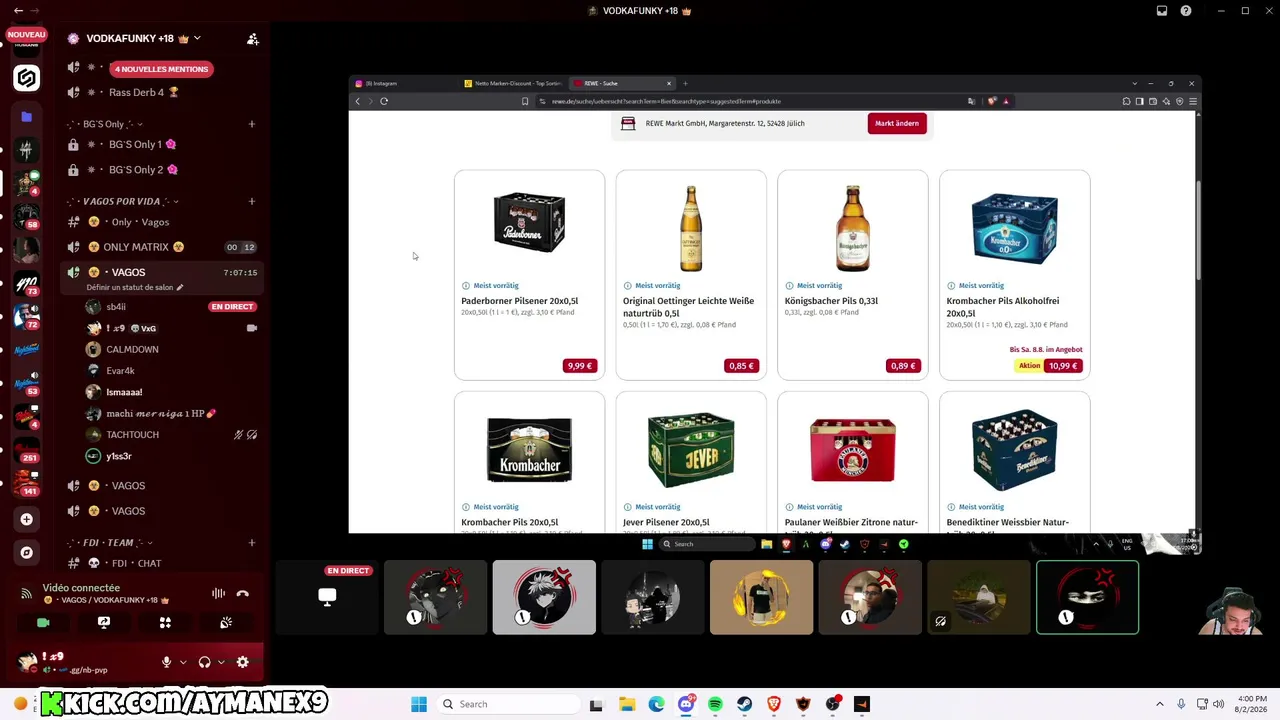1280x720 pixels.
Task: Open Discord user settings gear
Action: click(x=242, y=662)
